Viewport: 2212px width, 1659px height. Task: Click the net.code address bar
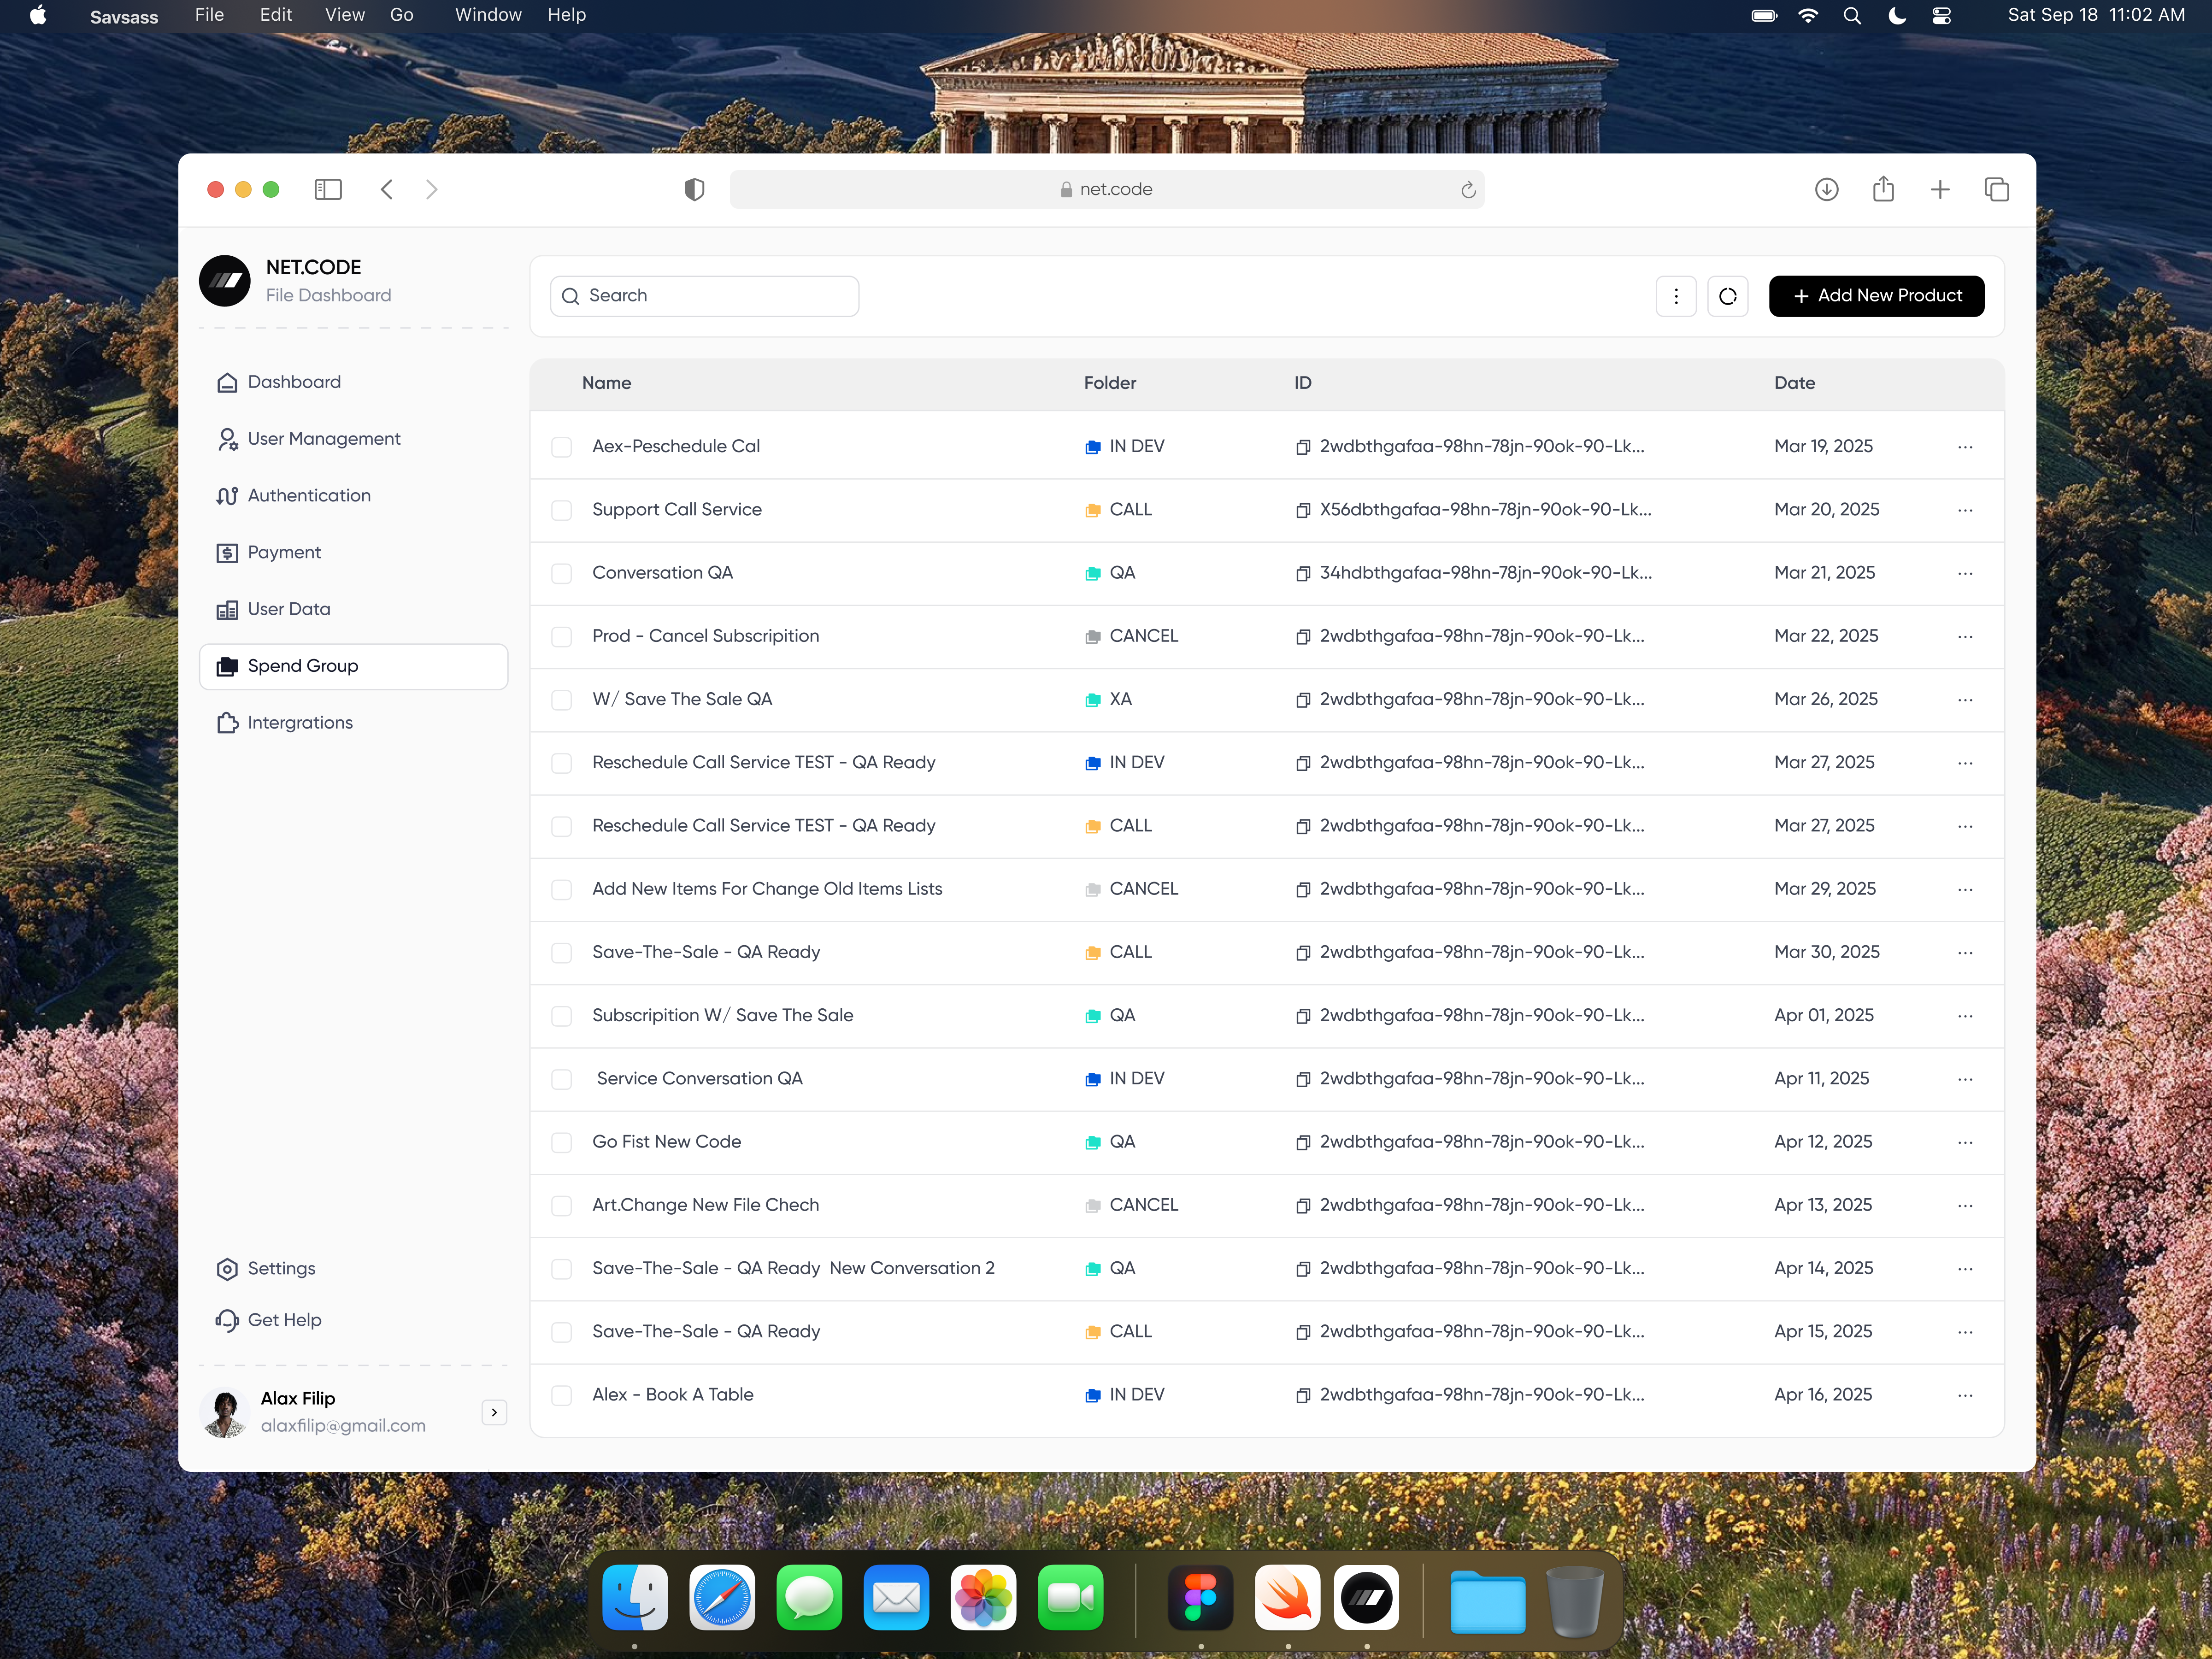coord(1106,189)
